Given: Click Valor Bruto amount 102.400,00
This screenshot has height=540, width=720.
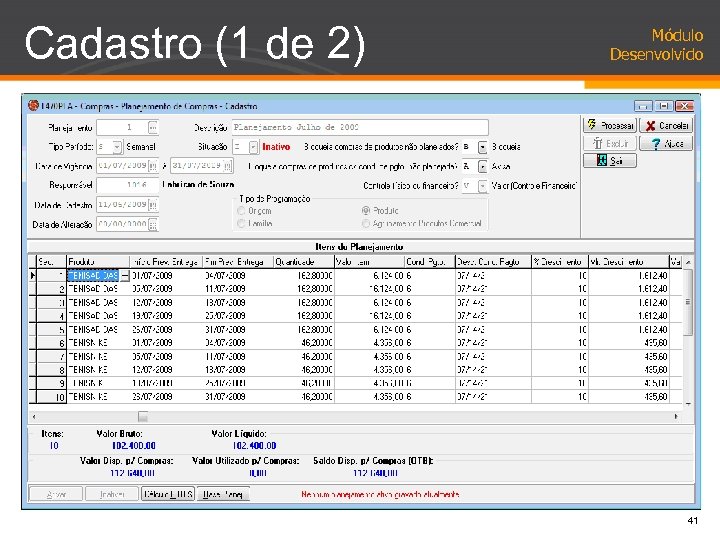Looking at the screenshot, I should [x=134, y=445].
